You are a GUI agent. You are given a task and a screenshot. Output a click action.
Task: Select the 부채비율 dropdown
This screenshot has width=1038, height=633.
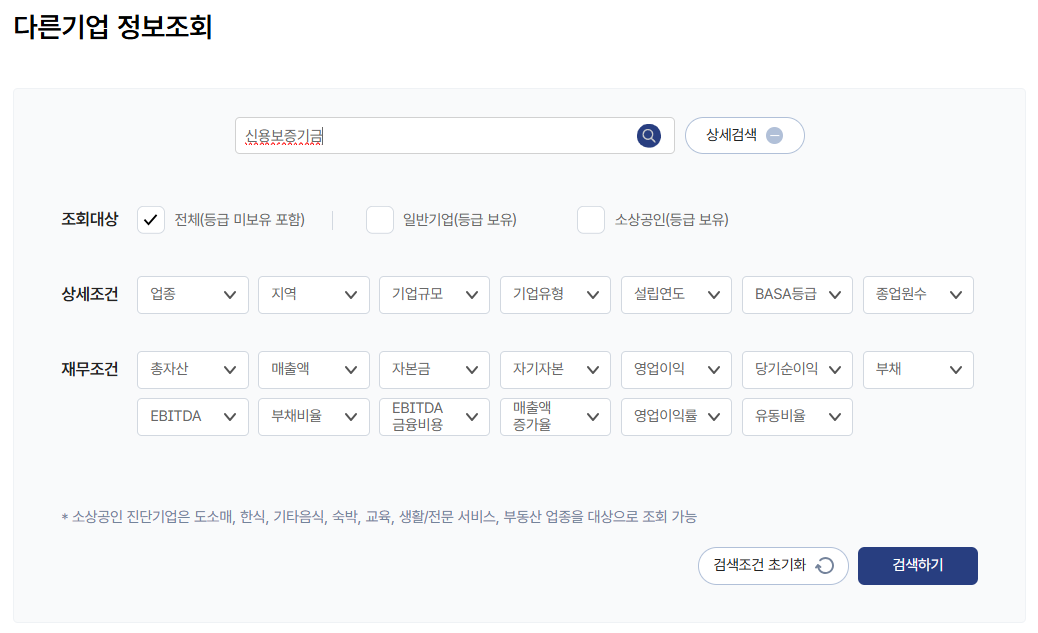point(313,416)
